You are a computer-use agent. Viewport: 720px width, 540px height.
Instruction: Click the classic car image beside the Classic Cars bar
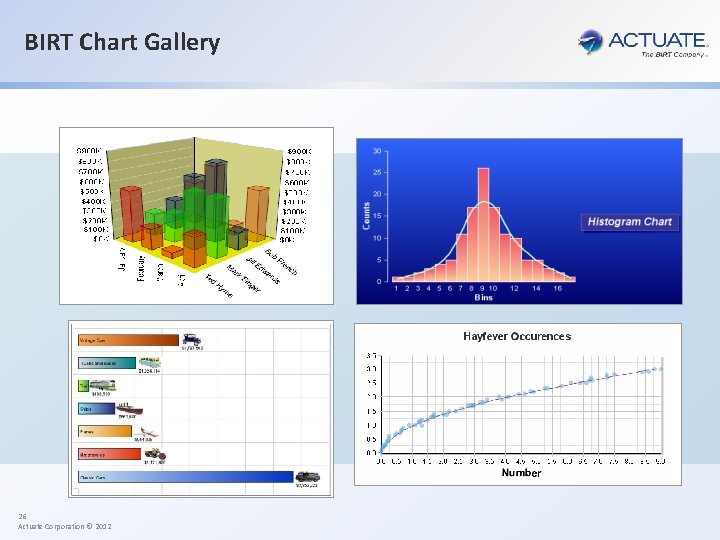pos(307,477)
